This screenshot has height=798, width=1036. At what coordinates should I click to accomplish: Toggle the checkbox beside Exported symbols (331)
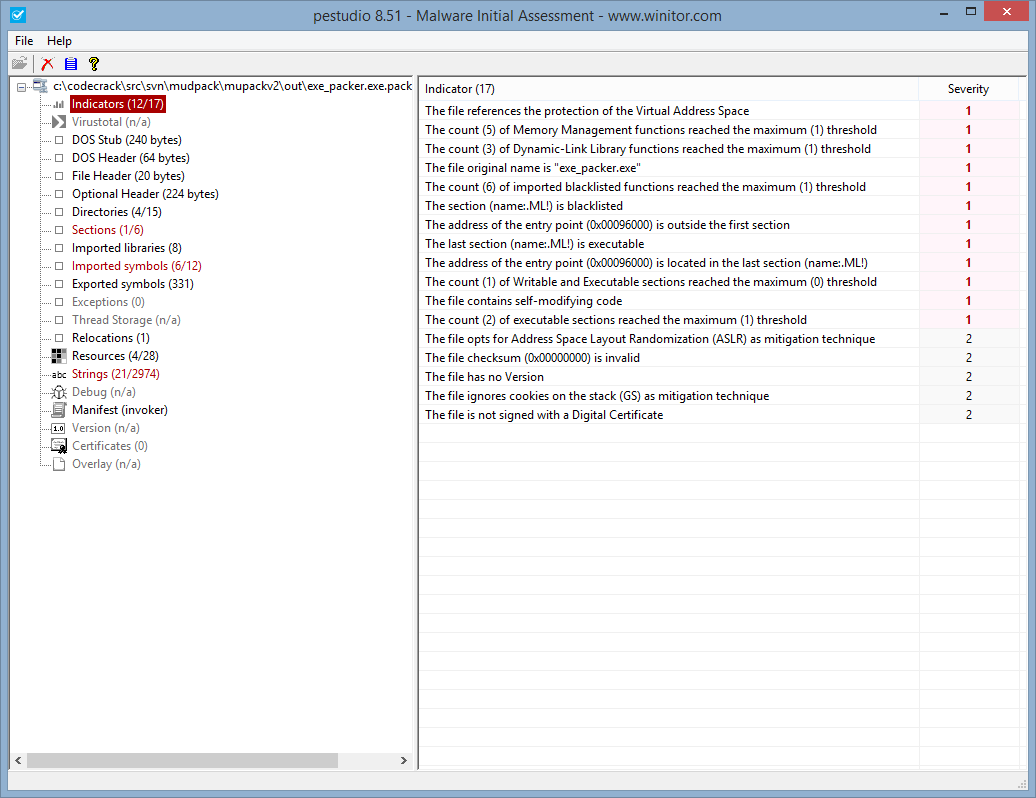point(59,284)
